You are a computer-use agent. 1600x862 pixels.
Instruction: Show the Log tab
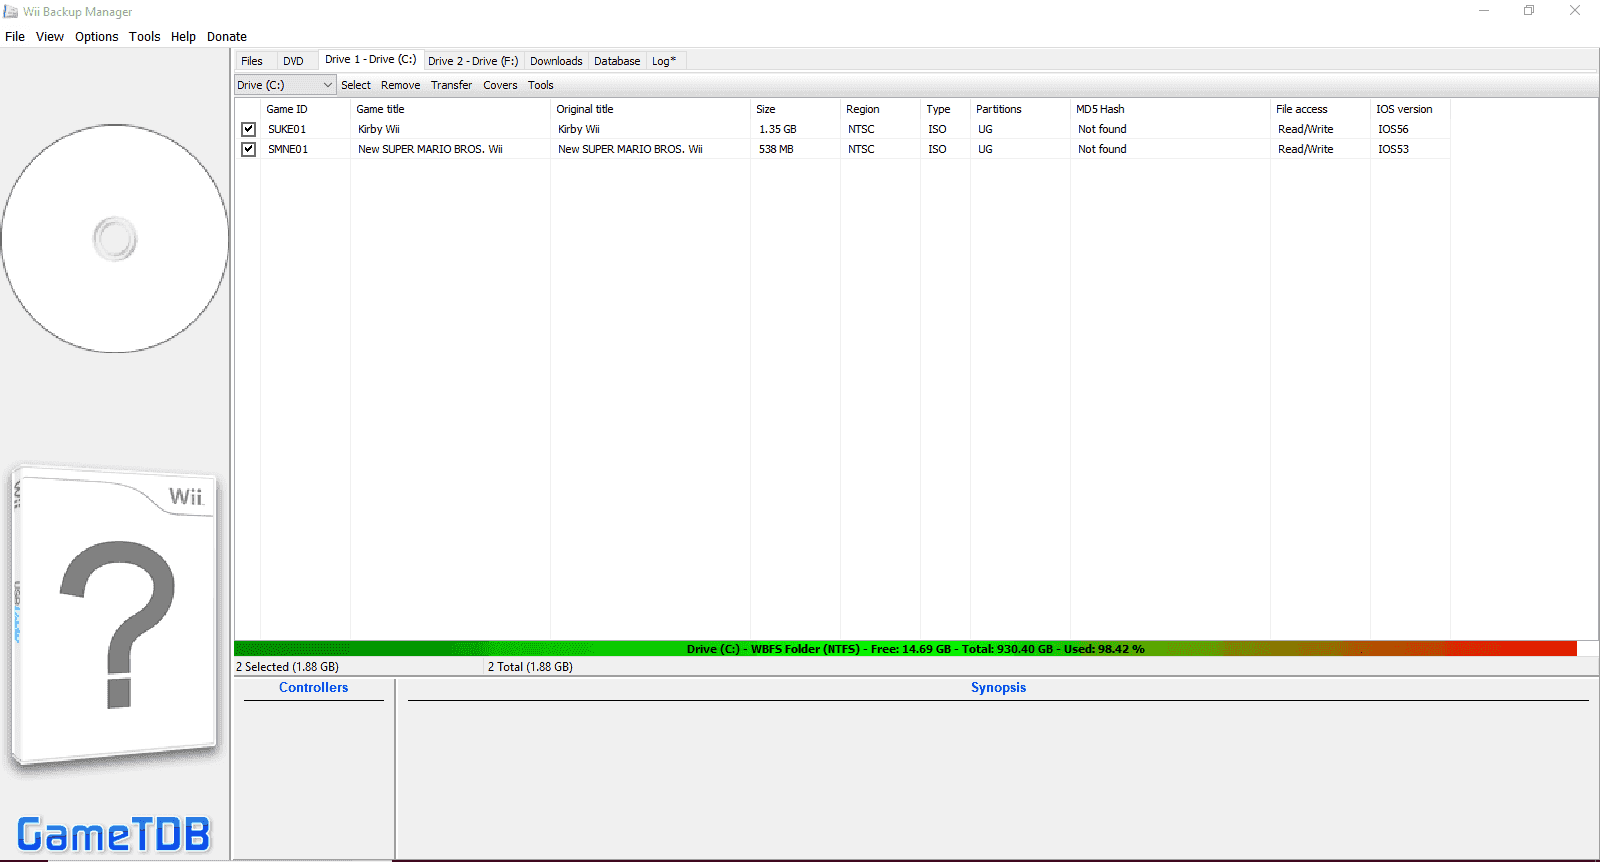coord(664,61)
